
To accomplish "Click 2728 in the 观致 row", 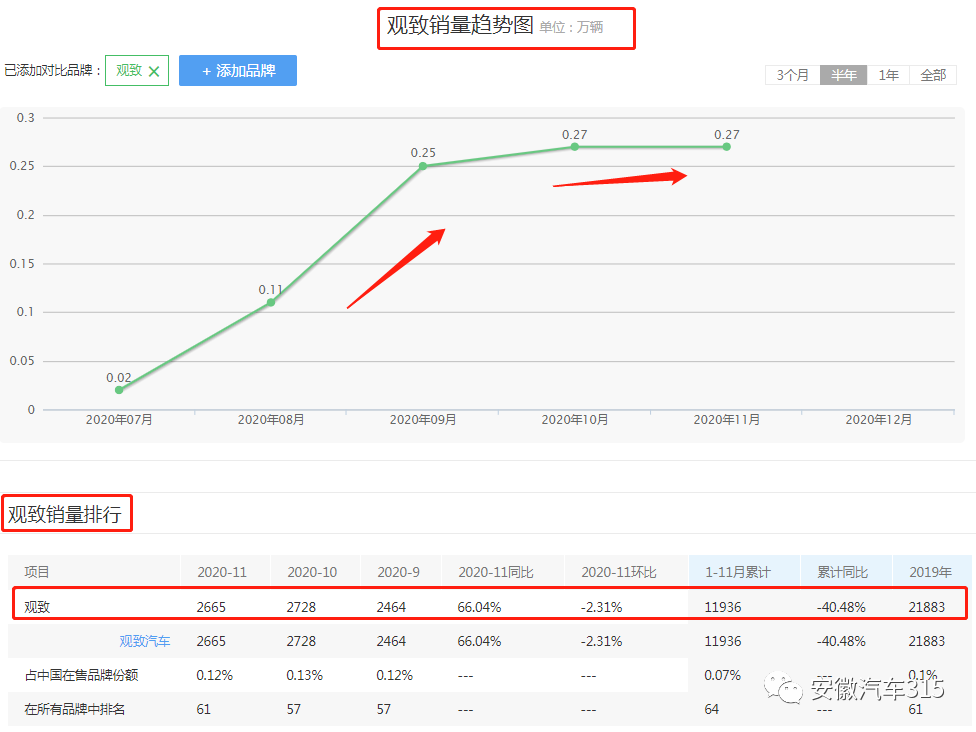I will (301, 607).
